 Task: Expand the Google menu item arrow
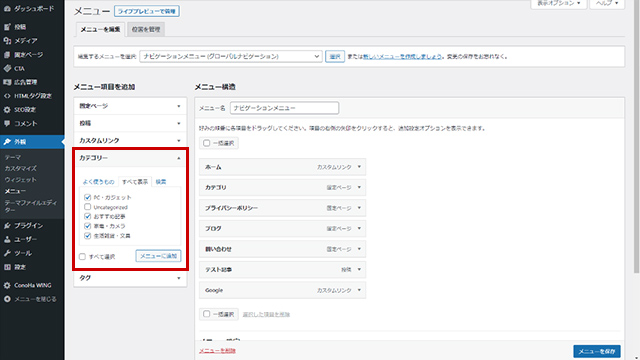click(x=359, y=290)
